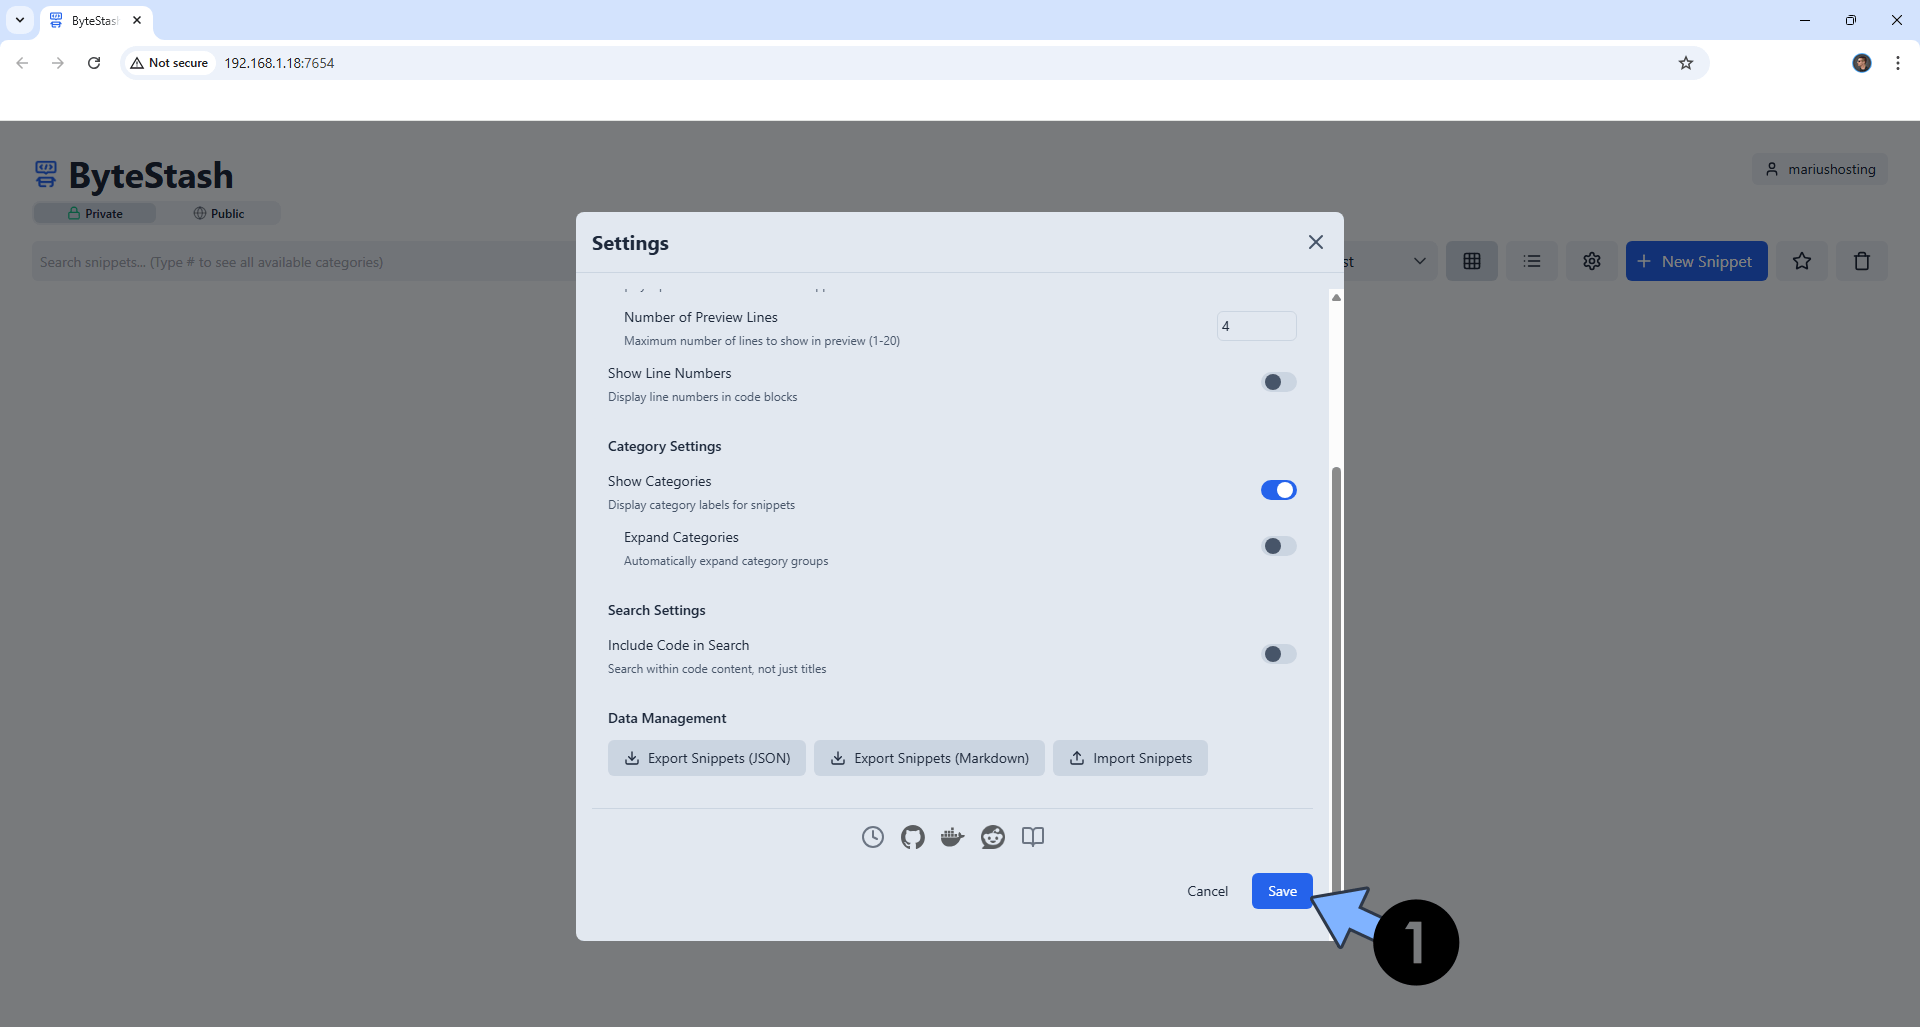1920x1027 pixels.
Task: Open the documentation book icon
Action: click(x=1032, y=837)
